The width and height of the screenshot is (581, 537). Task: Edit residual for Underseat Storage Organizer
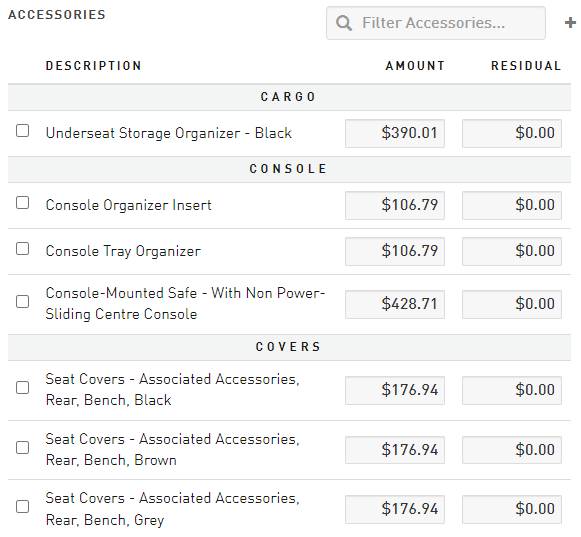tap(512, 133)
